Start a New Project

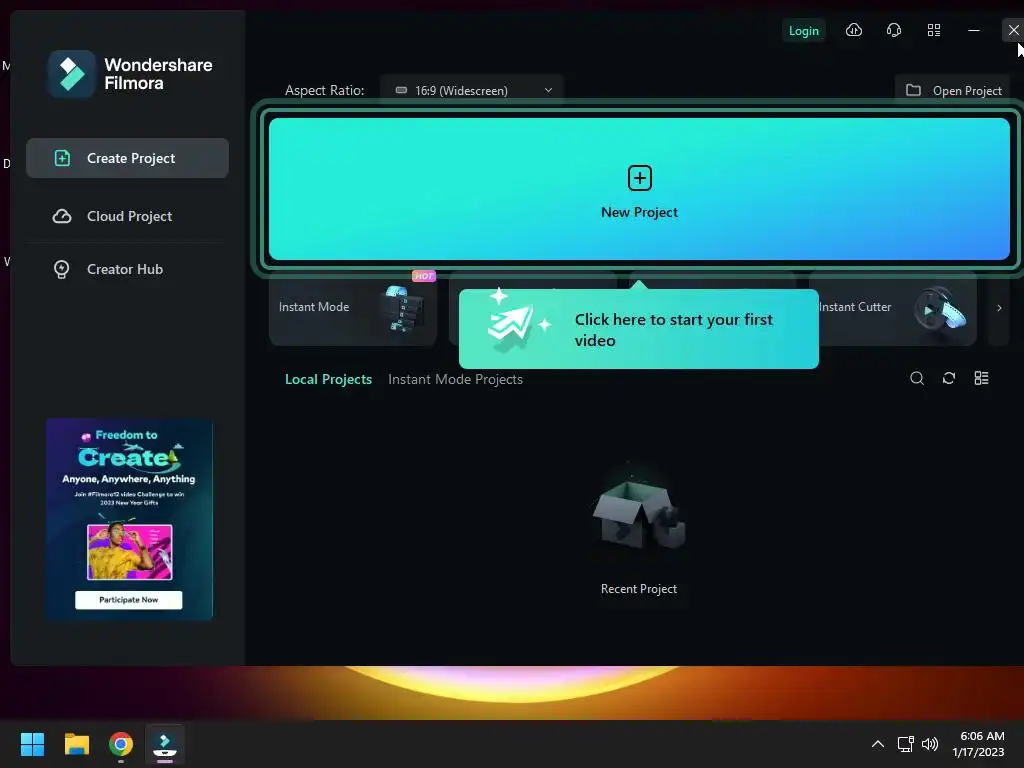pos(639,189)
